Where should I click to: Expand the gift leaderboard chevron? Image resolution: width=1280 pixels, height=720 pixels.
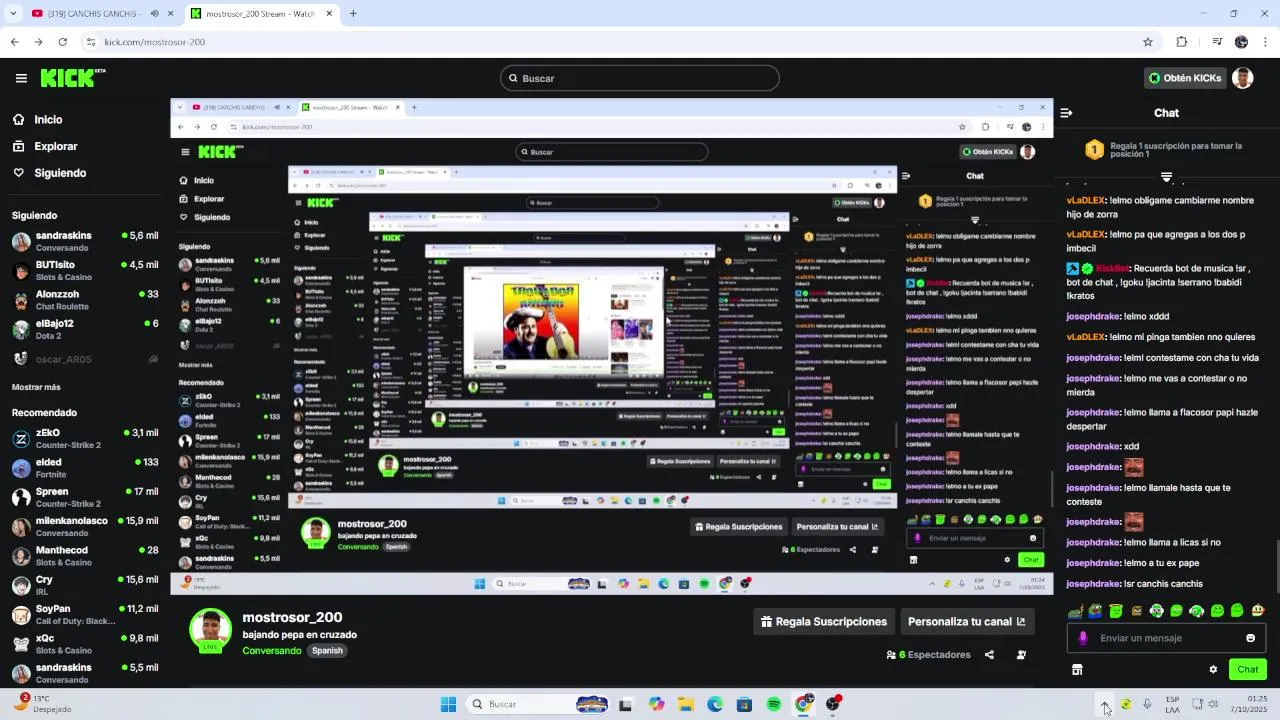point(1166,177)
